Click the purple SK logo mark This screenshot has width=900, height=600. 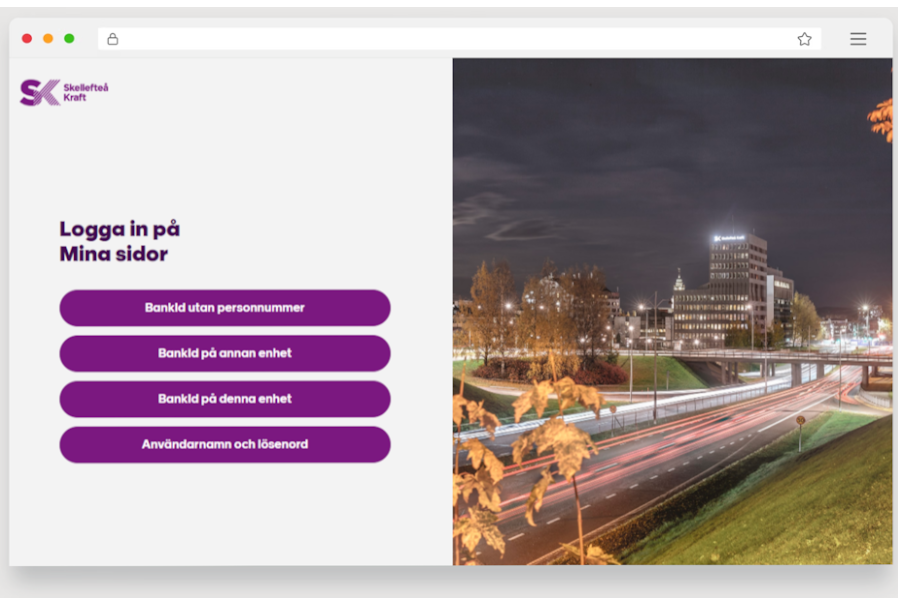tap(39, 92)
